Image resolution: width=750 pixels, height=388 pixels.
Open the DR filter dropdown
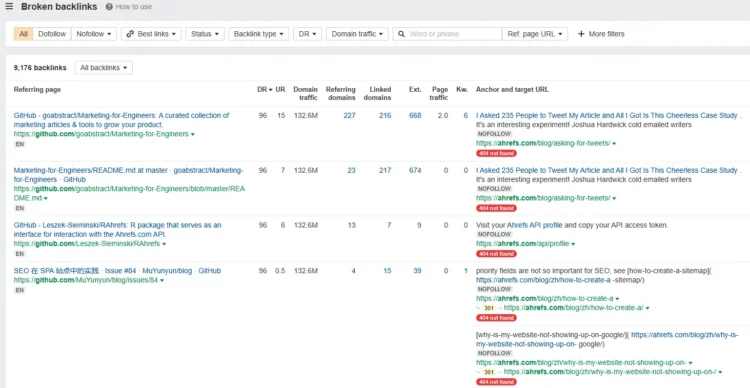307,34
